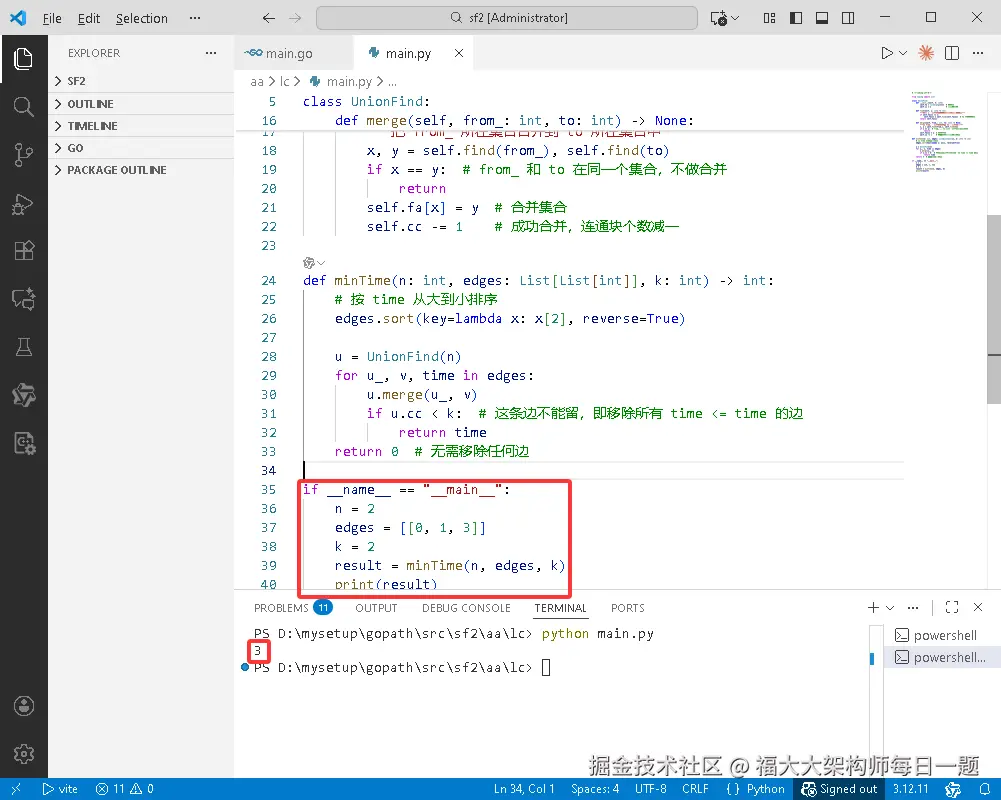
Task: Click the code minimap preview
Action: [945, 131]
